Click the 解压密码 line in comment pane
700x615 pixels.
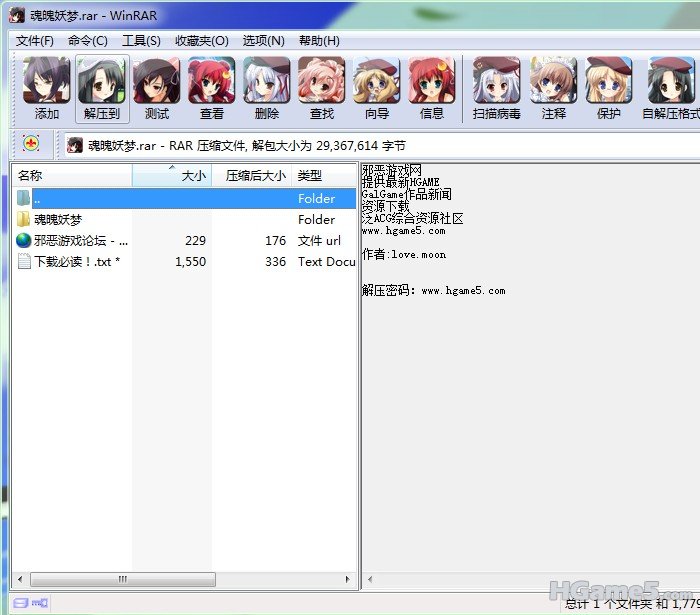pyautogui.click(x=433, y=291)
